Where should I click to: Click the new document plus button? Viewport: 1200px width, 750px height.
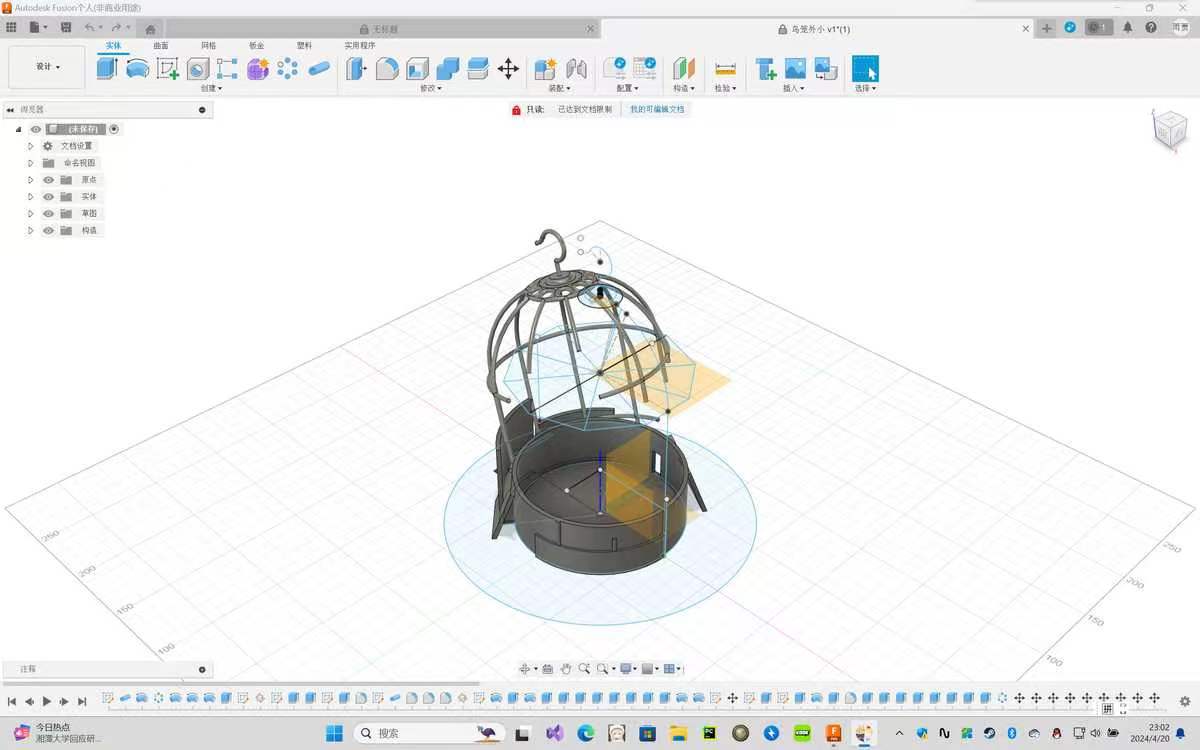pos(1047,28)
